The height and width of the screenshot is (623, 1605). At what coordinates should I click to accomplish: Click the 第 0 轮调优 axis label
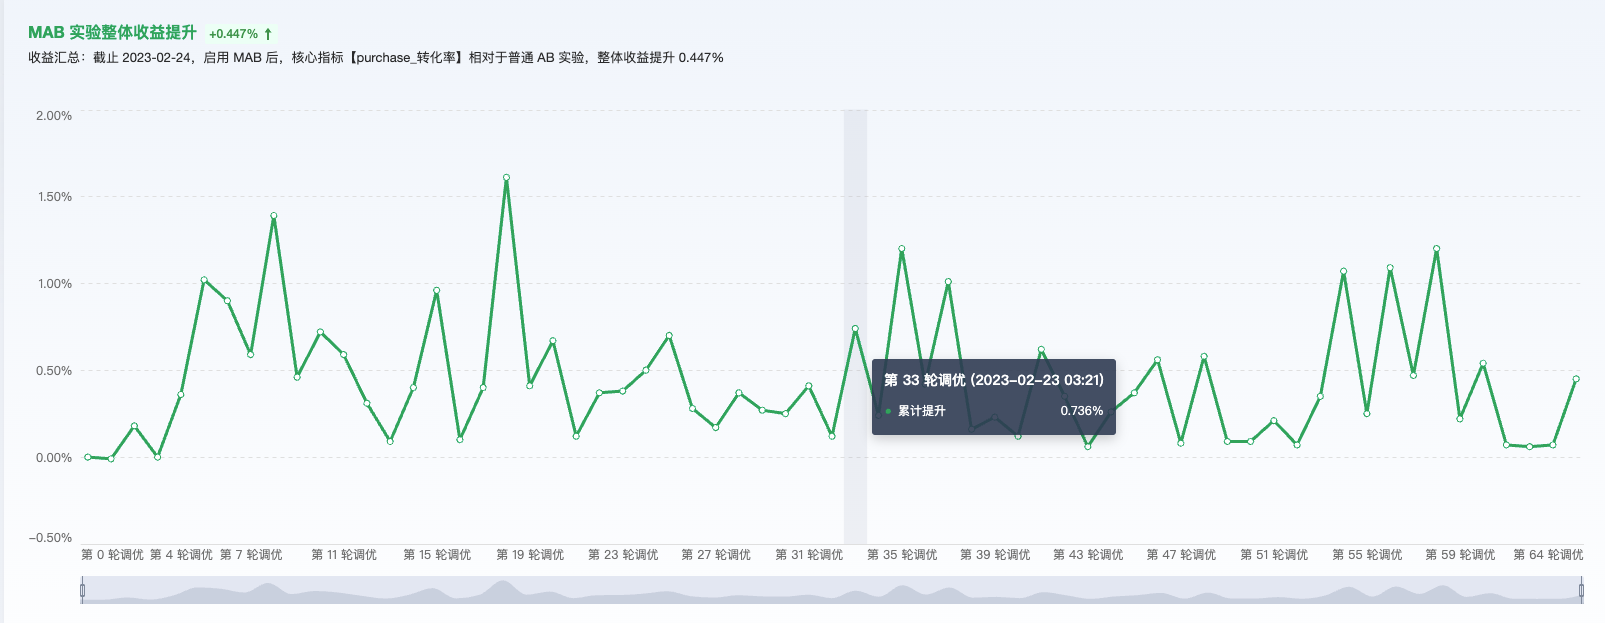click(112, 555)
